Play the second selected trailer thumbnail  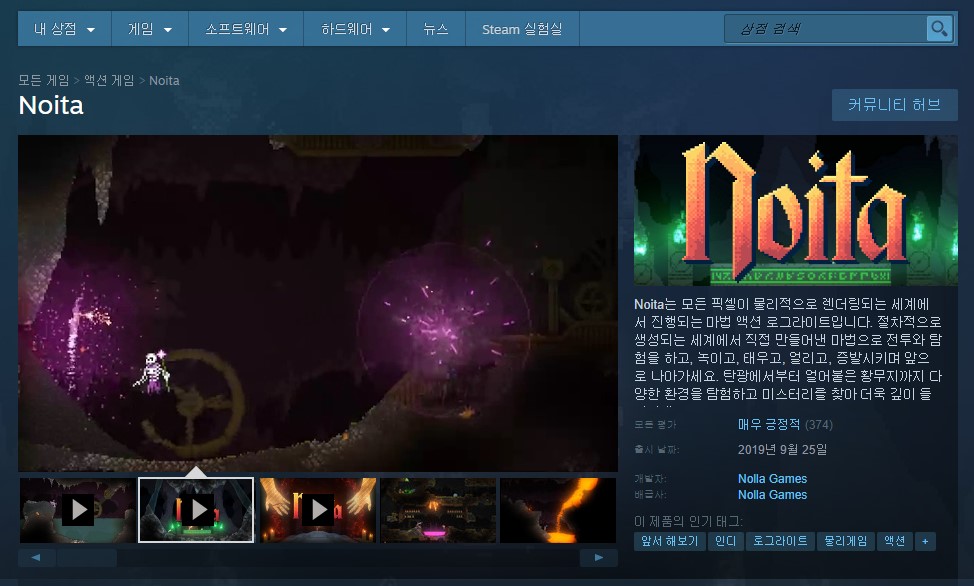197,510
